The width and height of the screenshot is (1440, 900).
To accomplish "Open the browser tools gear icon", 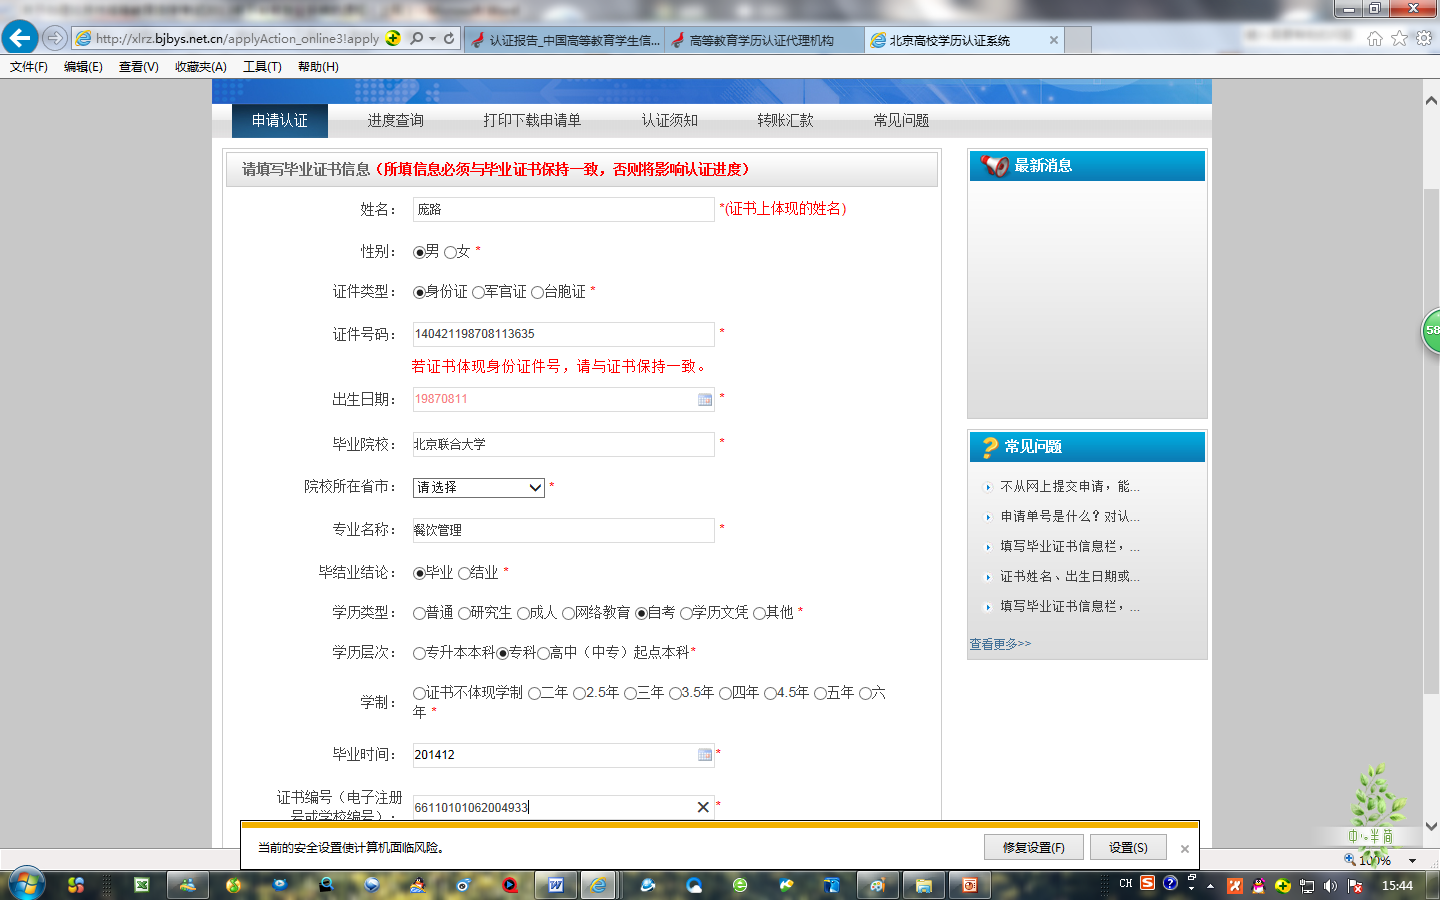I will tap(1424, 38).
